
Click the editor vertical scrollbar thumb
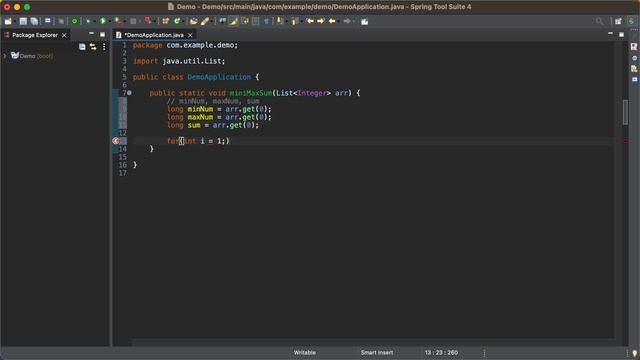pos(625,112)
